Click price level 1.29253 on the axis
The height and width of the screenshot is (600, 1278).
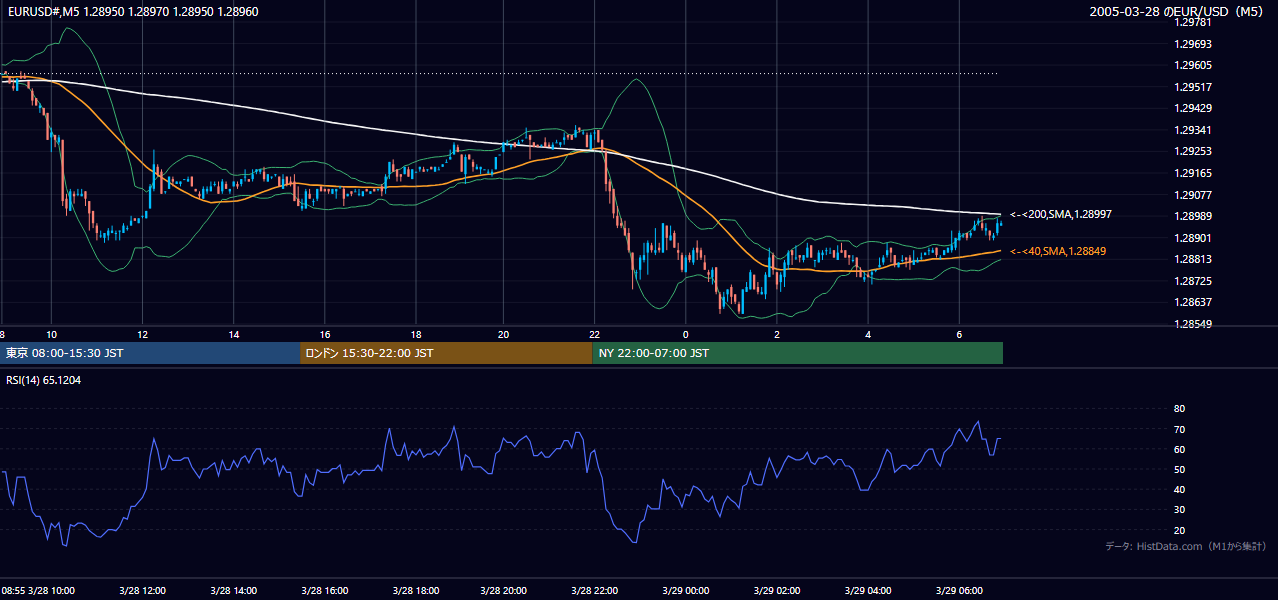[x=1193, y=151]
